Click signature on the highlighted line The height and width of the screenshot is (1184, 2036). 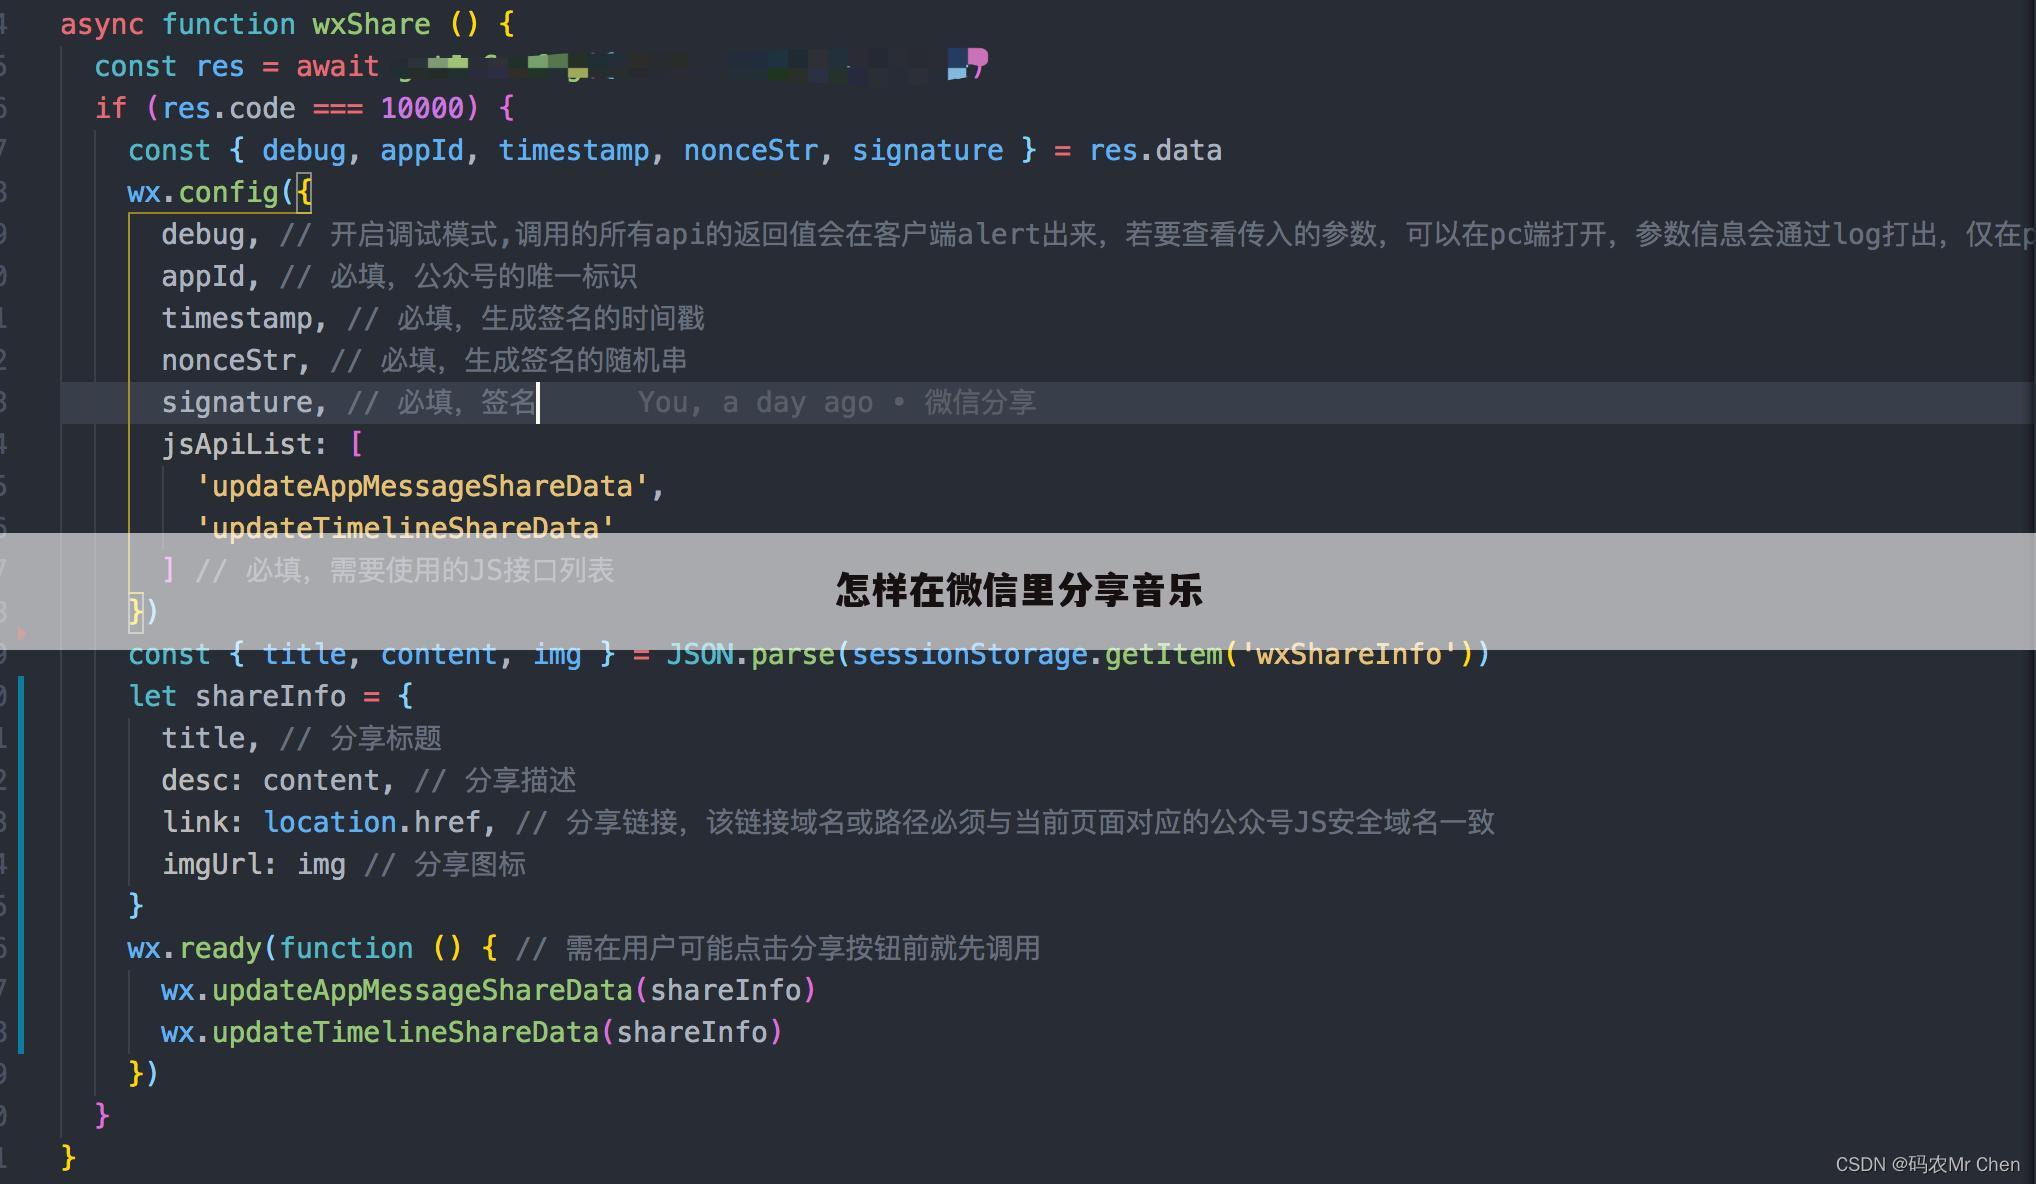(x=237, y=402)
